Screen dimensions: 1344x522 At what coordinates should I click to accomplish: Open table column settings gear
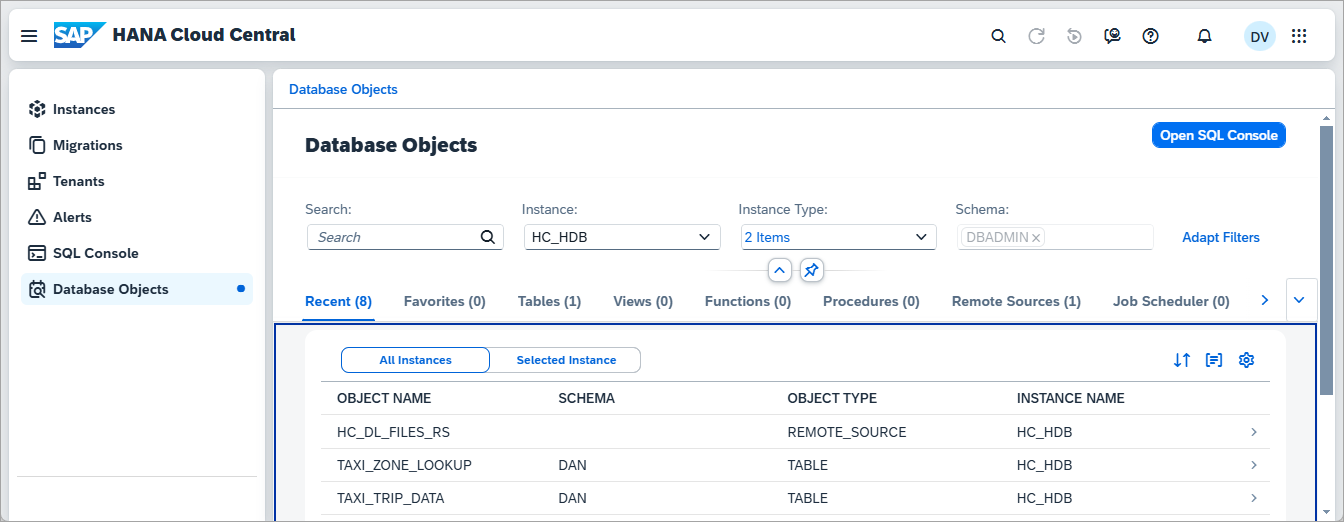1246,360
